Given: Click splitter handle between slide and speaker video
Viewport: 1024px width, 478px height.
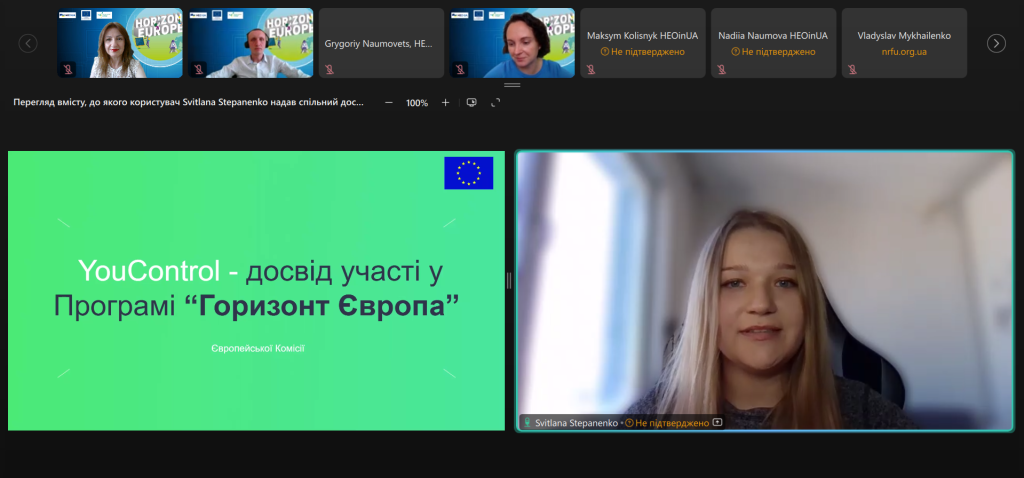Looking at the screenshot, I should pyautogui.click(x=509, y=281).
